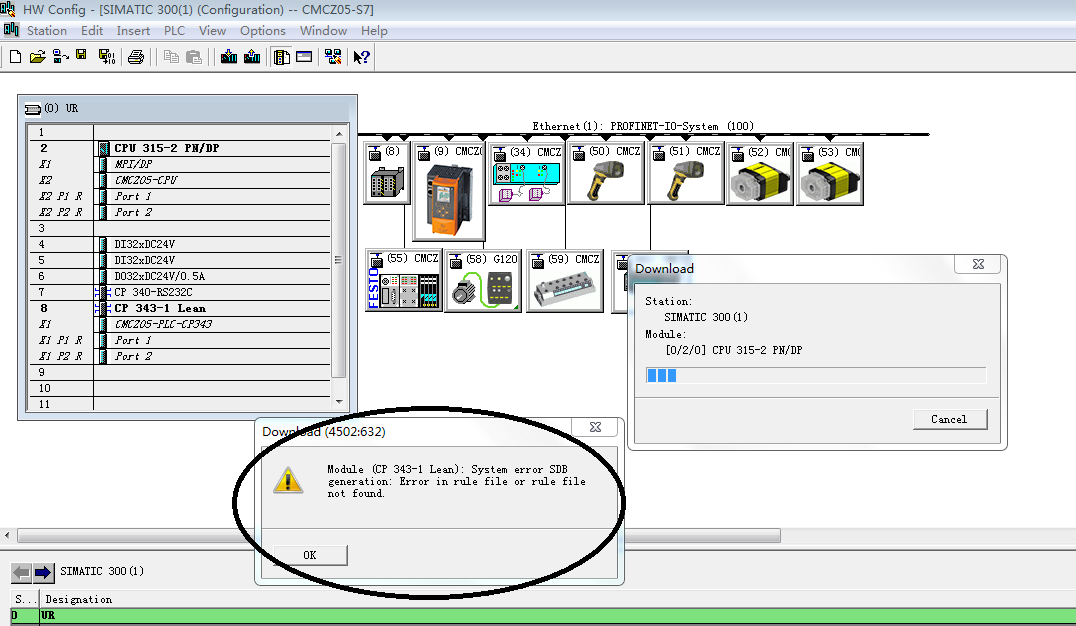Click OK in the Download error dialog

(310, 555)
